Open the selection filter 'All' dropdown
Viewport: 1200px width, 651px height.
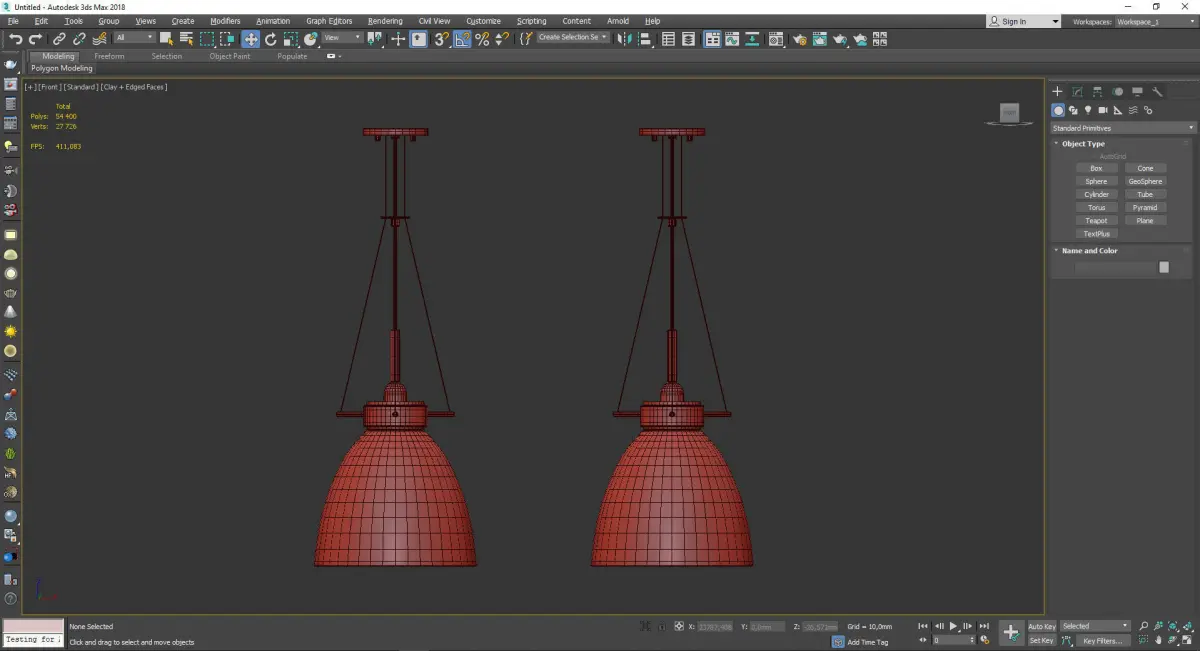click(x=134, y=38)
